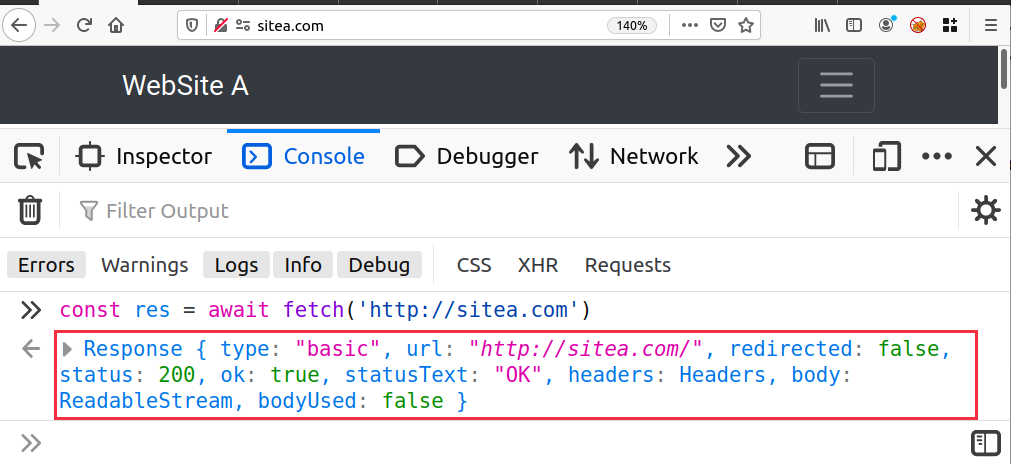Click the console input prompt line
The image size is (1011, 464).
[x=503, y=443]
